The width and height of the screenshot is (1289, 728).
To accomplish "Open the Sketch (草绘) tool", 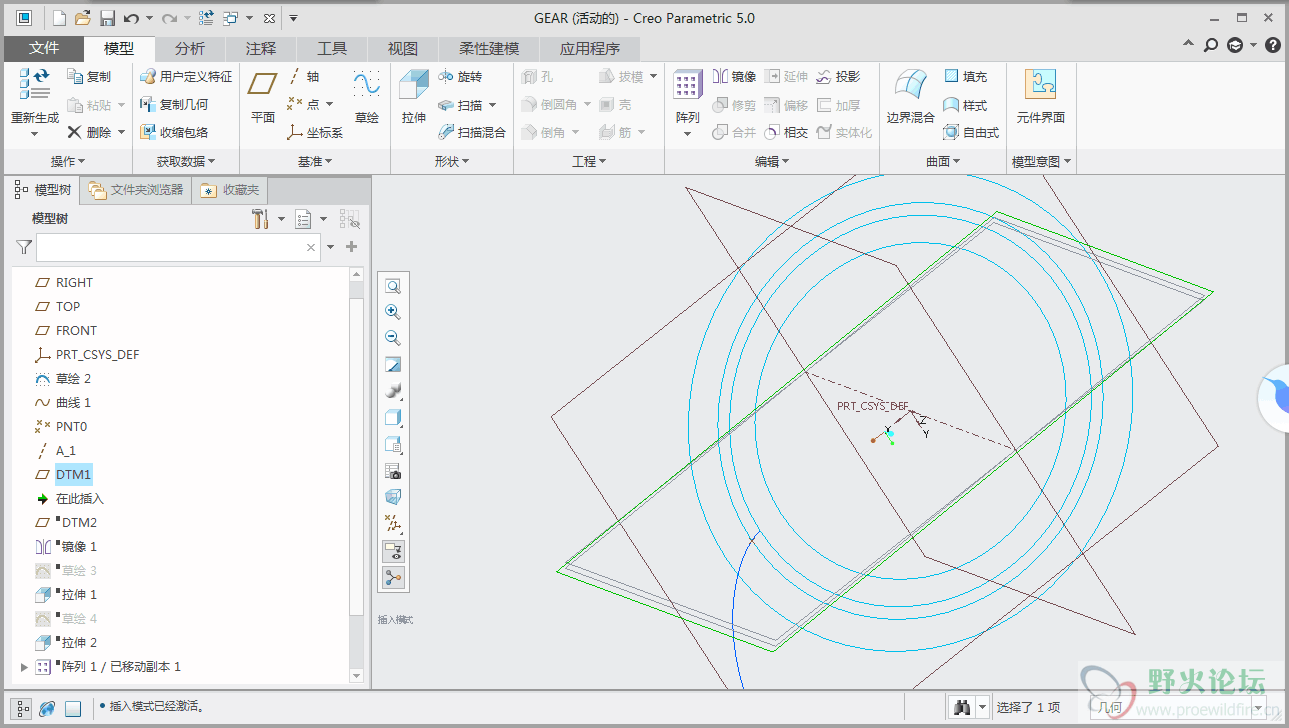I will pyautogui.click(x=367, y=97).
